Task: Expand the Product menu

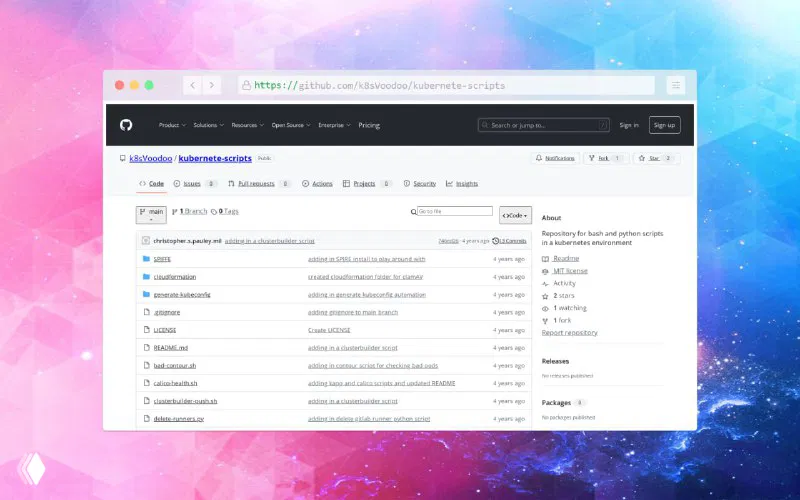Action: (x=172, y=125)
